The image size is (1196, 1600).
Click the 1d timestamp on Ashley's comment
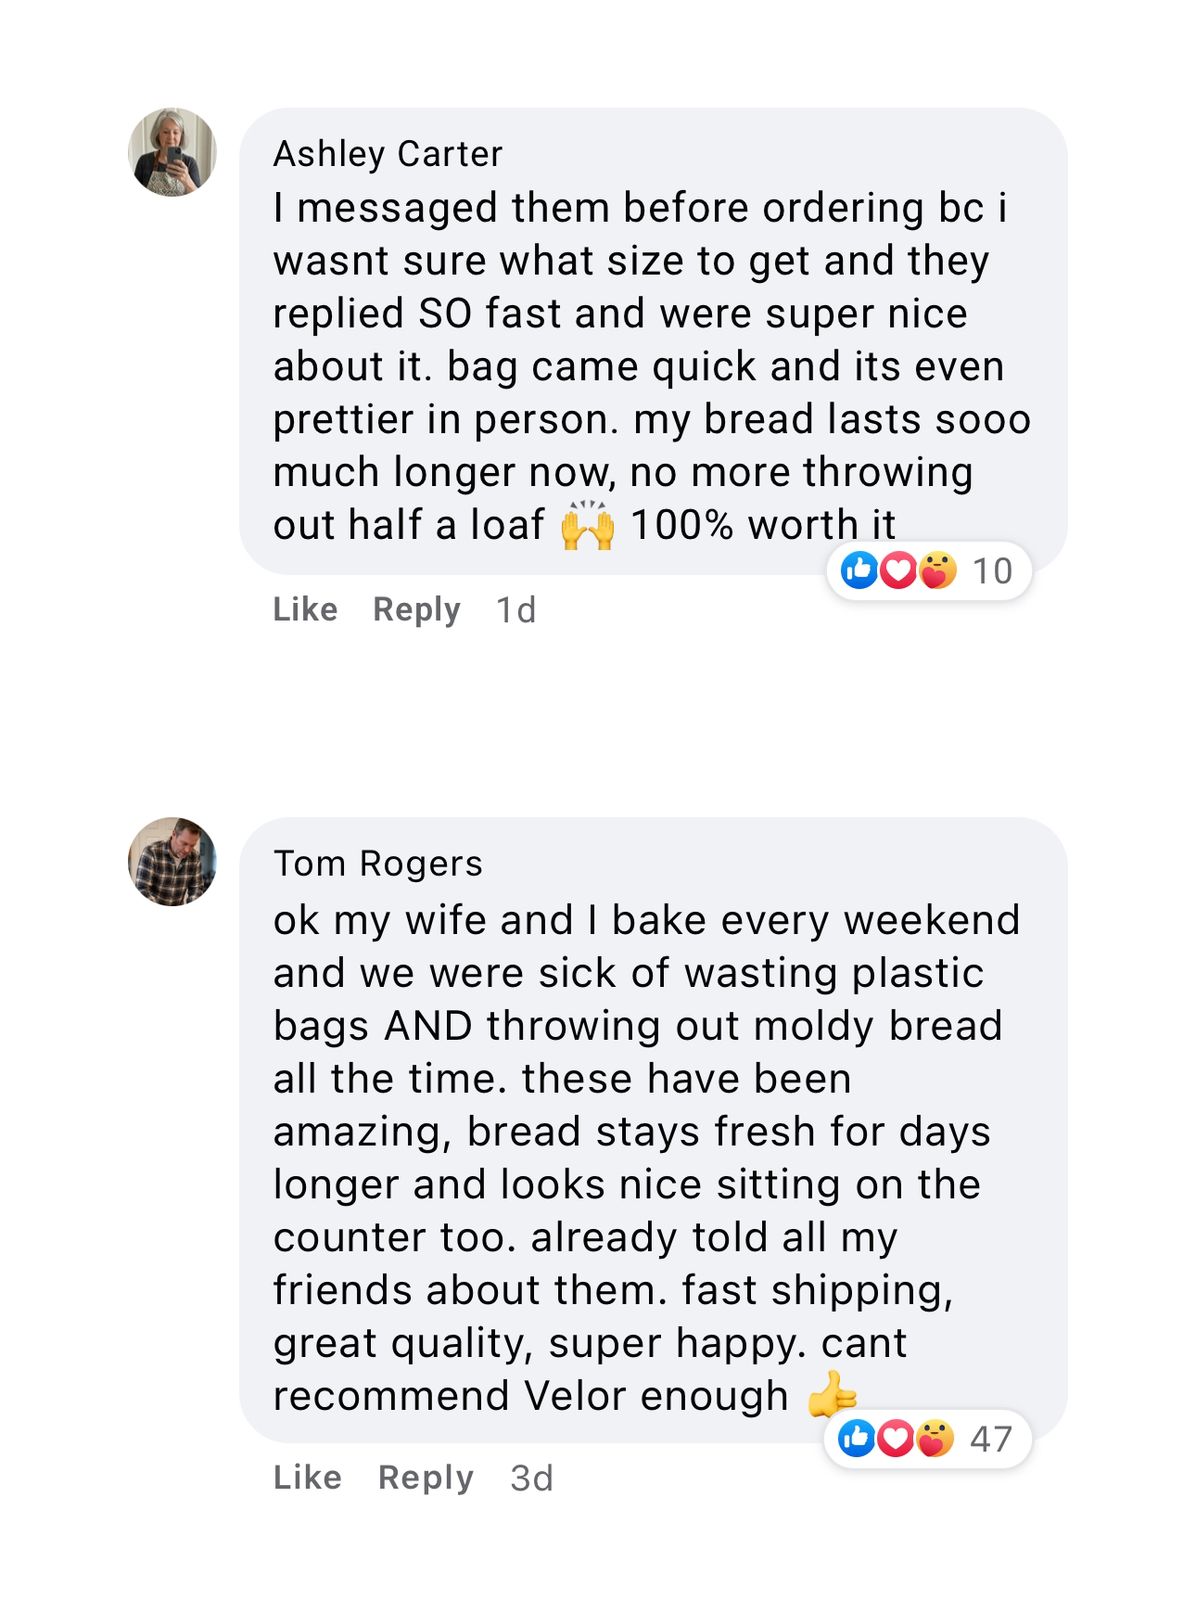point(516,610)
